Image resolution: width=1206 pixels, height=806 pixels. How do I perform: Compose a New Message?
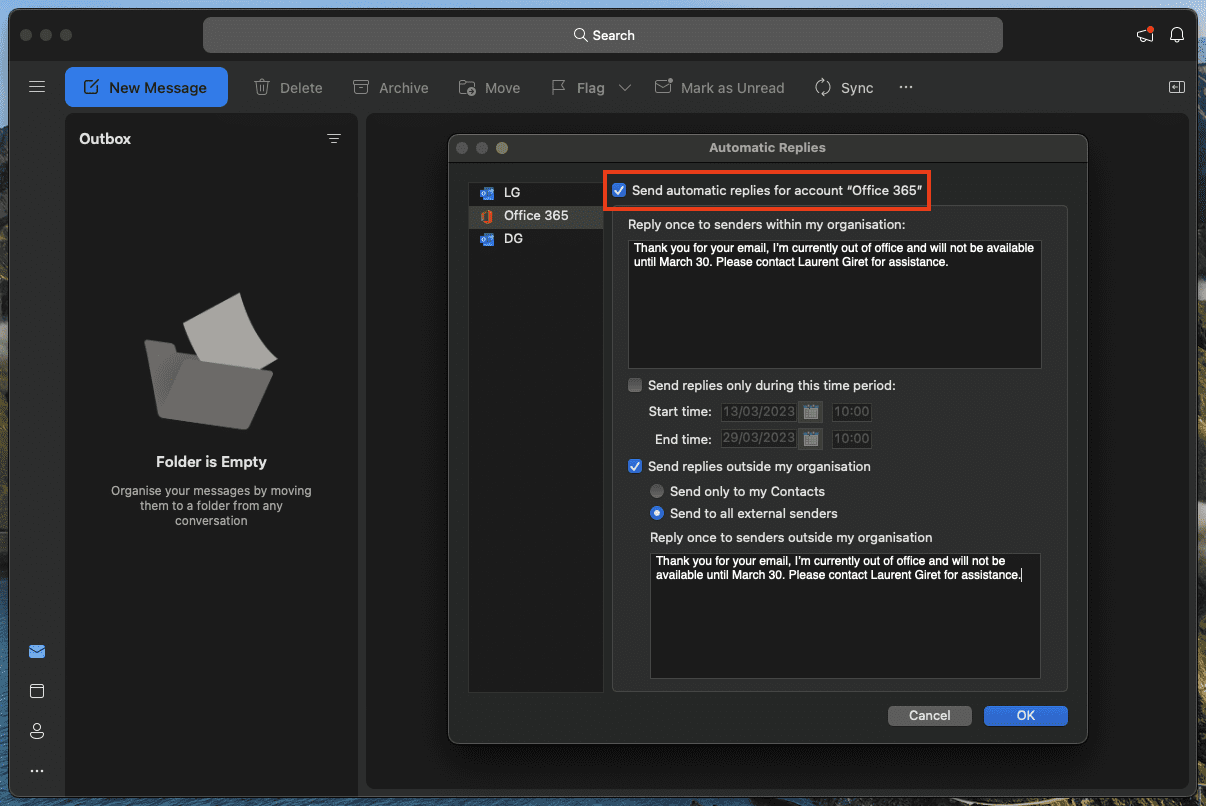[x=146, y=88]
